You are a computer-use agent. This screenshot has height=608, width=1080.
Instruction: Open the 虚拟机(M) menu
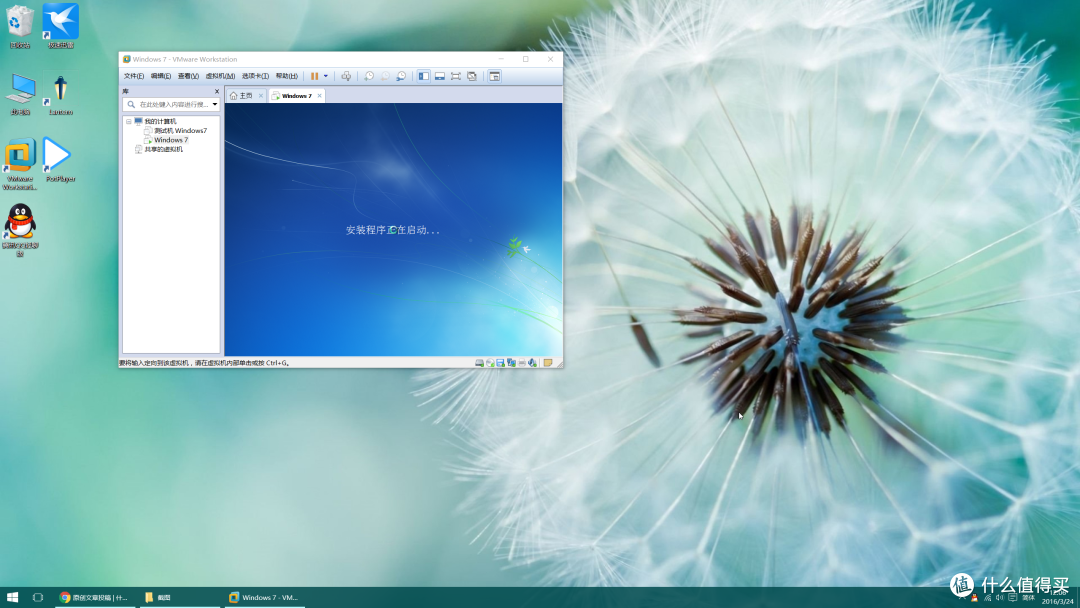tap(220, 76)
